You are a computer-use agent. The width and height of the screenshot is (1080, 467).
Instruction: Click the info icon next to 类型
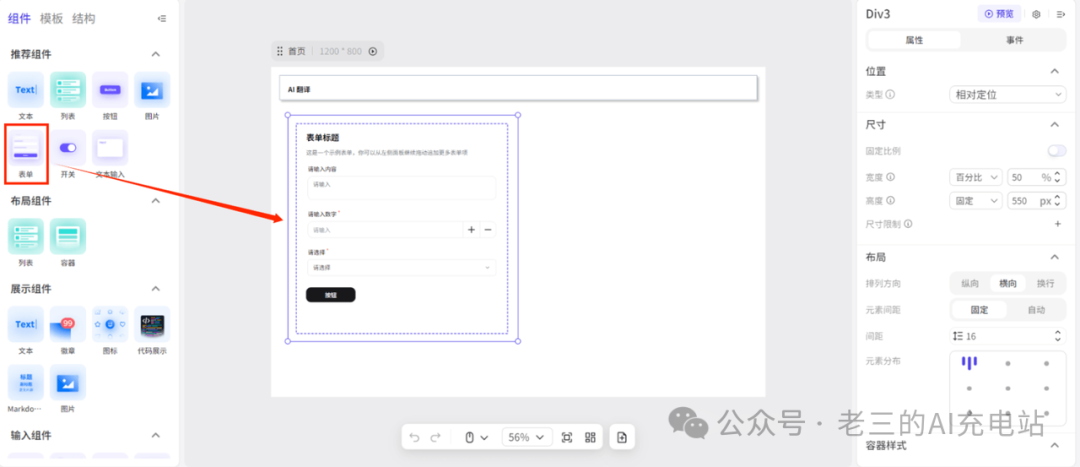(890, 94)
